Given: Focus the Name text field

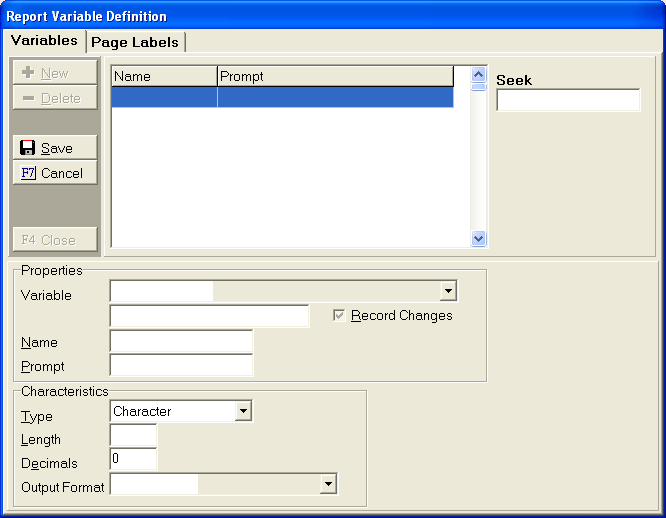Looking at the screenshot, I should point(181,342).
